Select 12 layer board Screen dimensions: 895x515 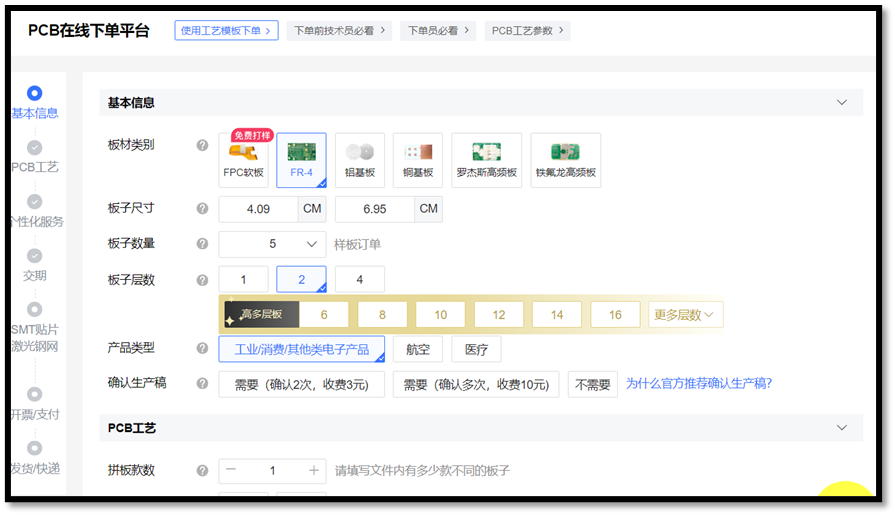point(499,315)
